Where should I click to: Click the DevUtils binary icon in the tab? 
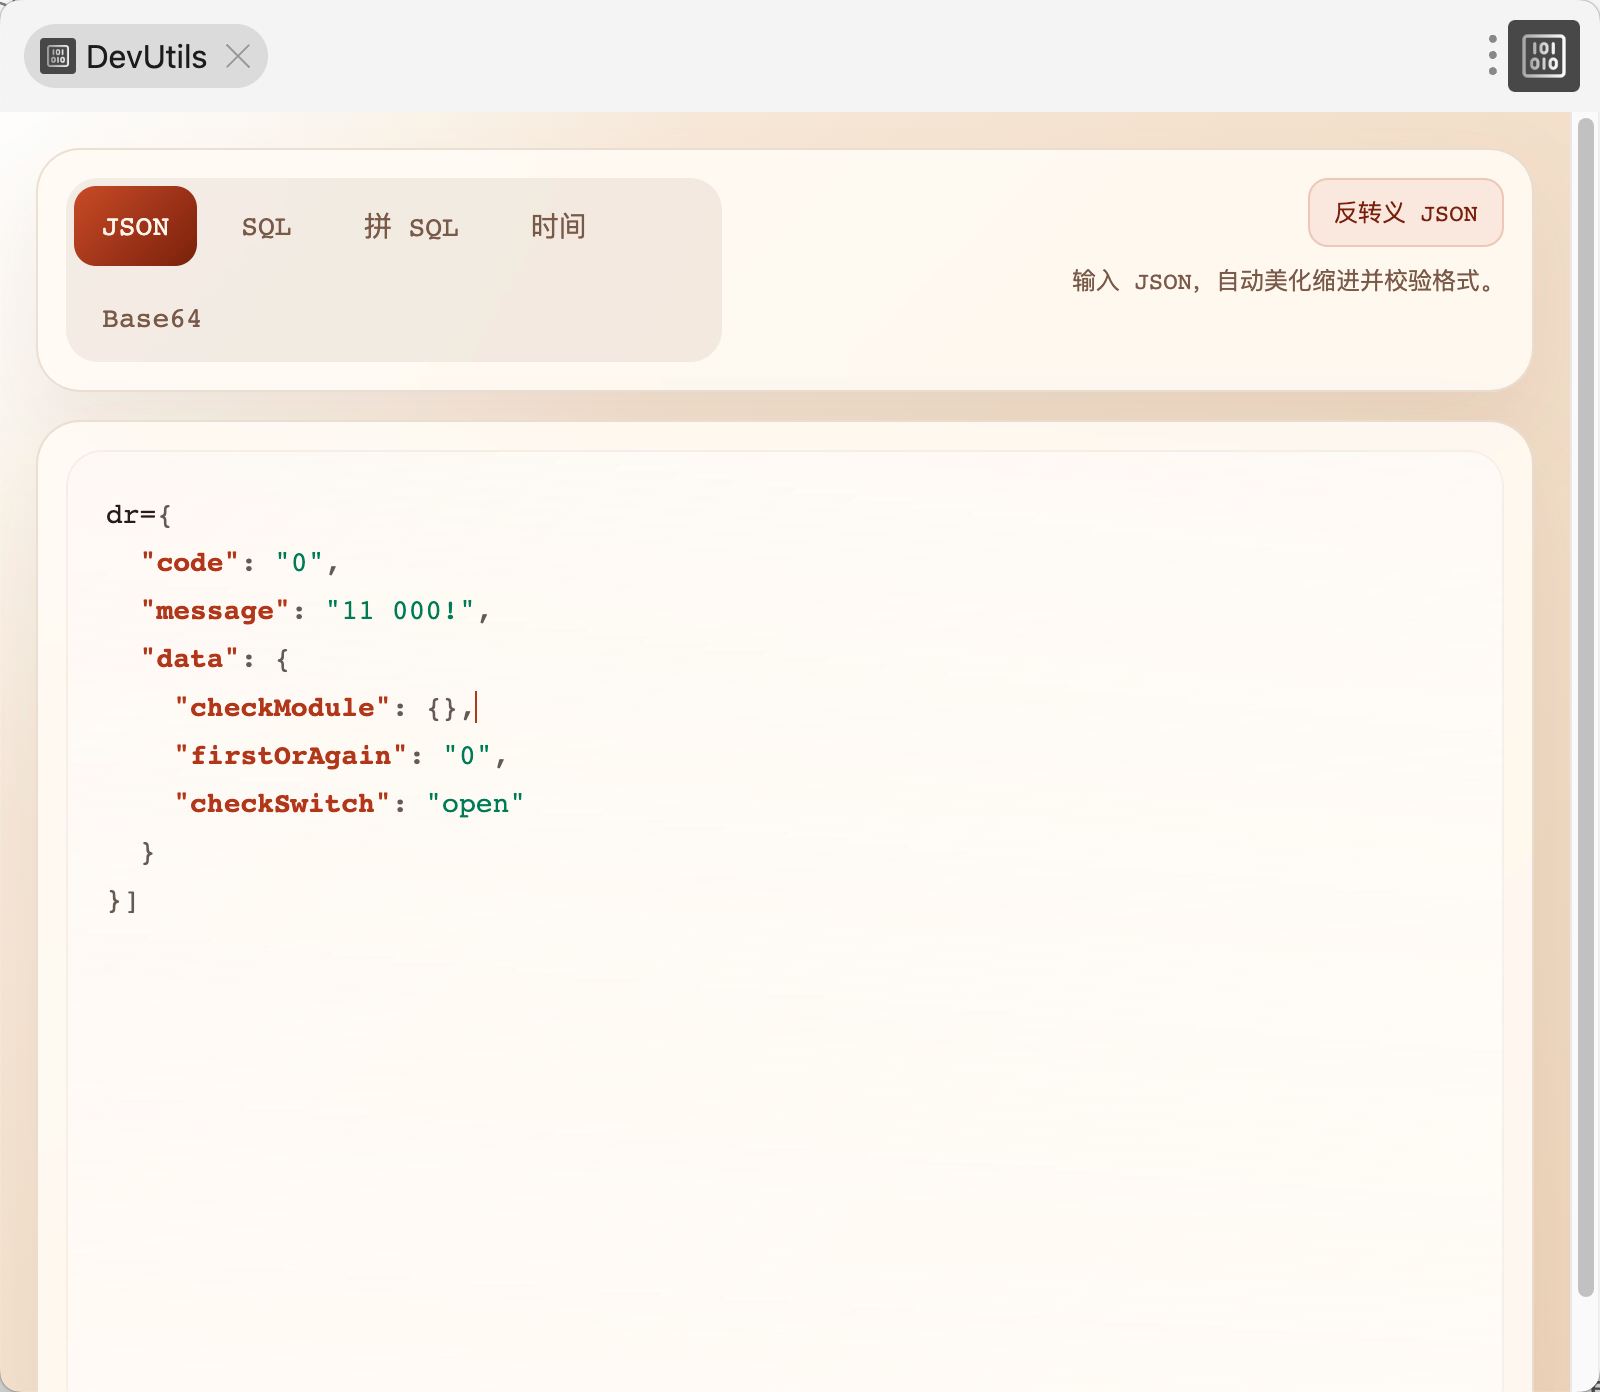58,57
